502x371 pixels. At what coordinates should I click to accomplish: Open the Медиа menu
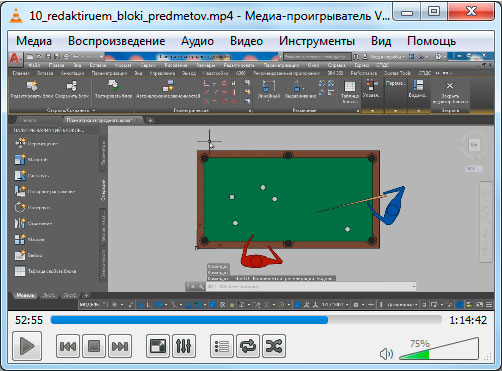pyautogui.click(x=34, y=41)
